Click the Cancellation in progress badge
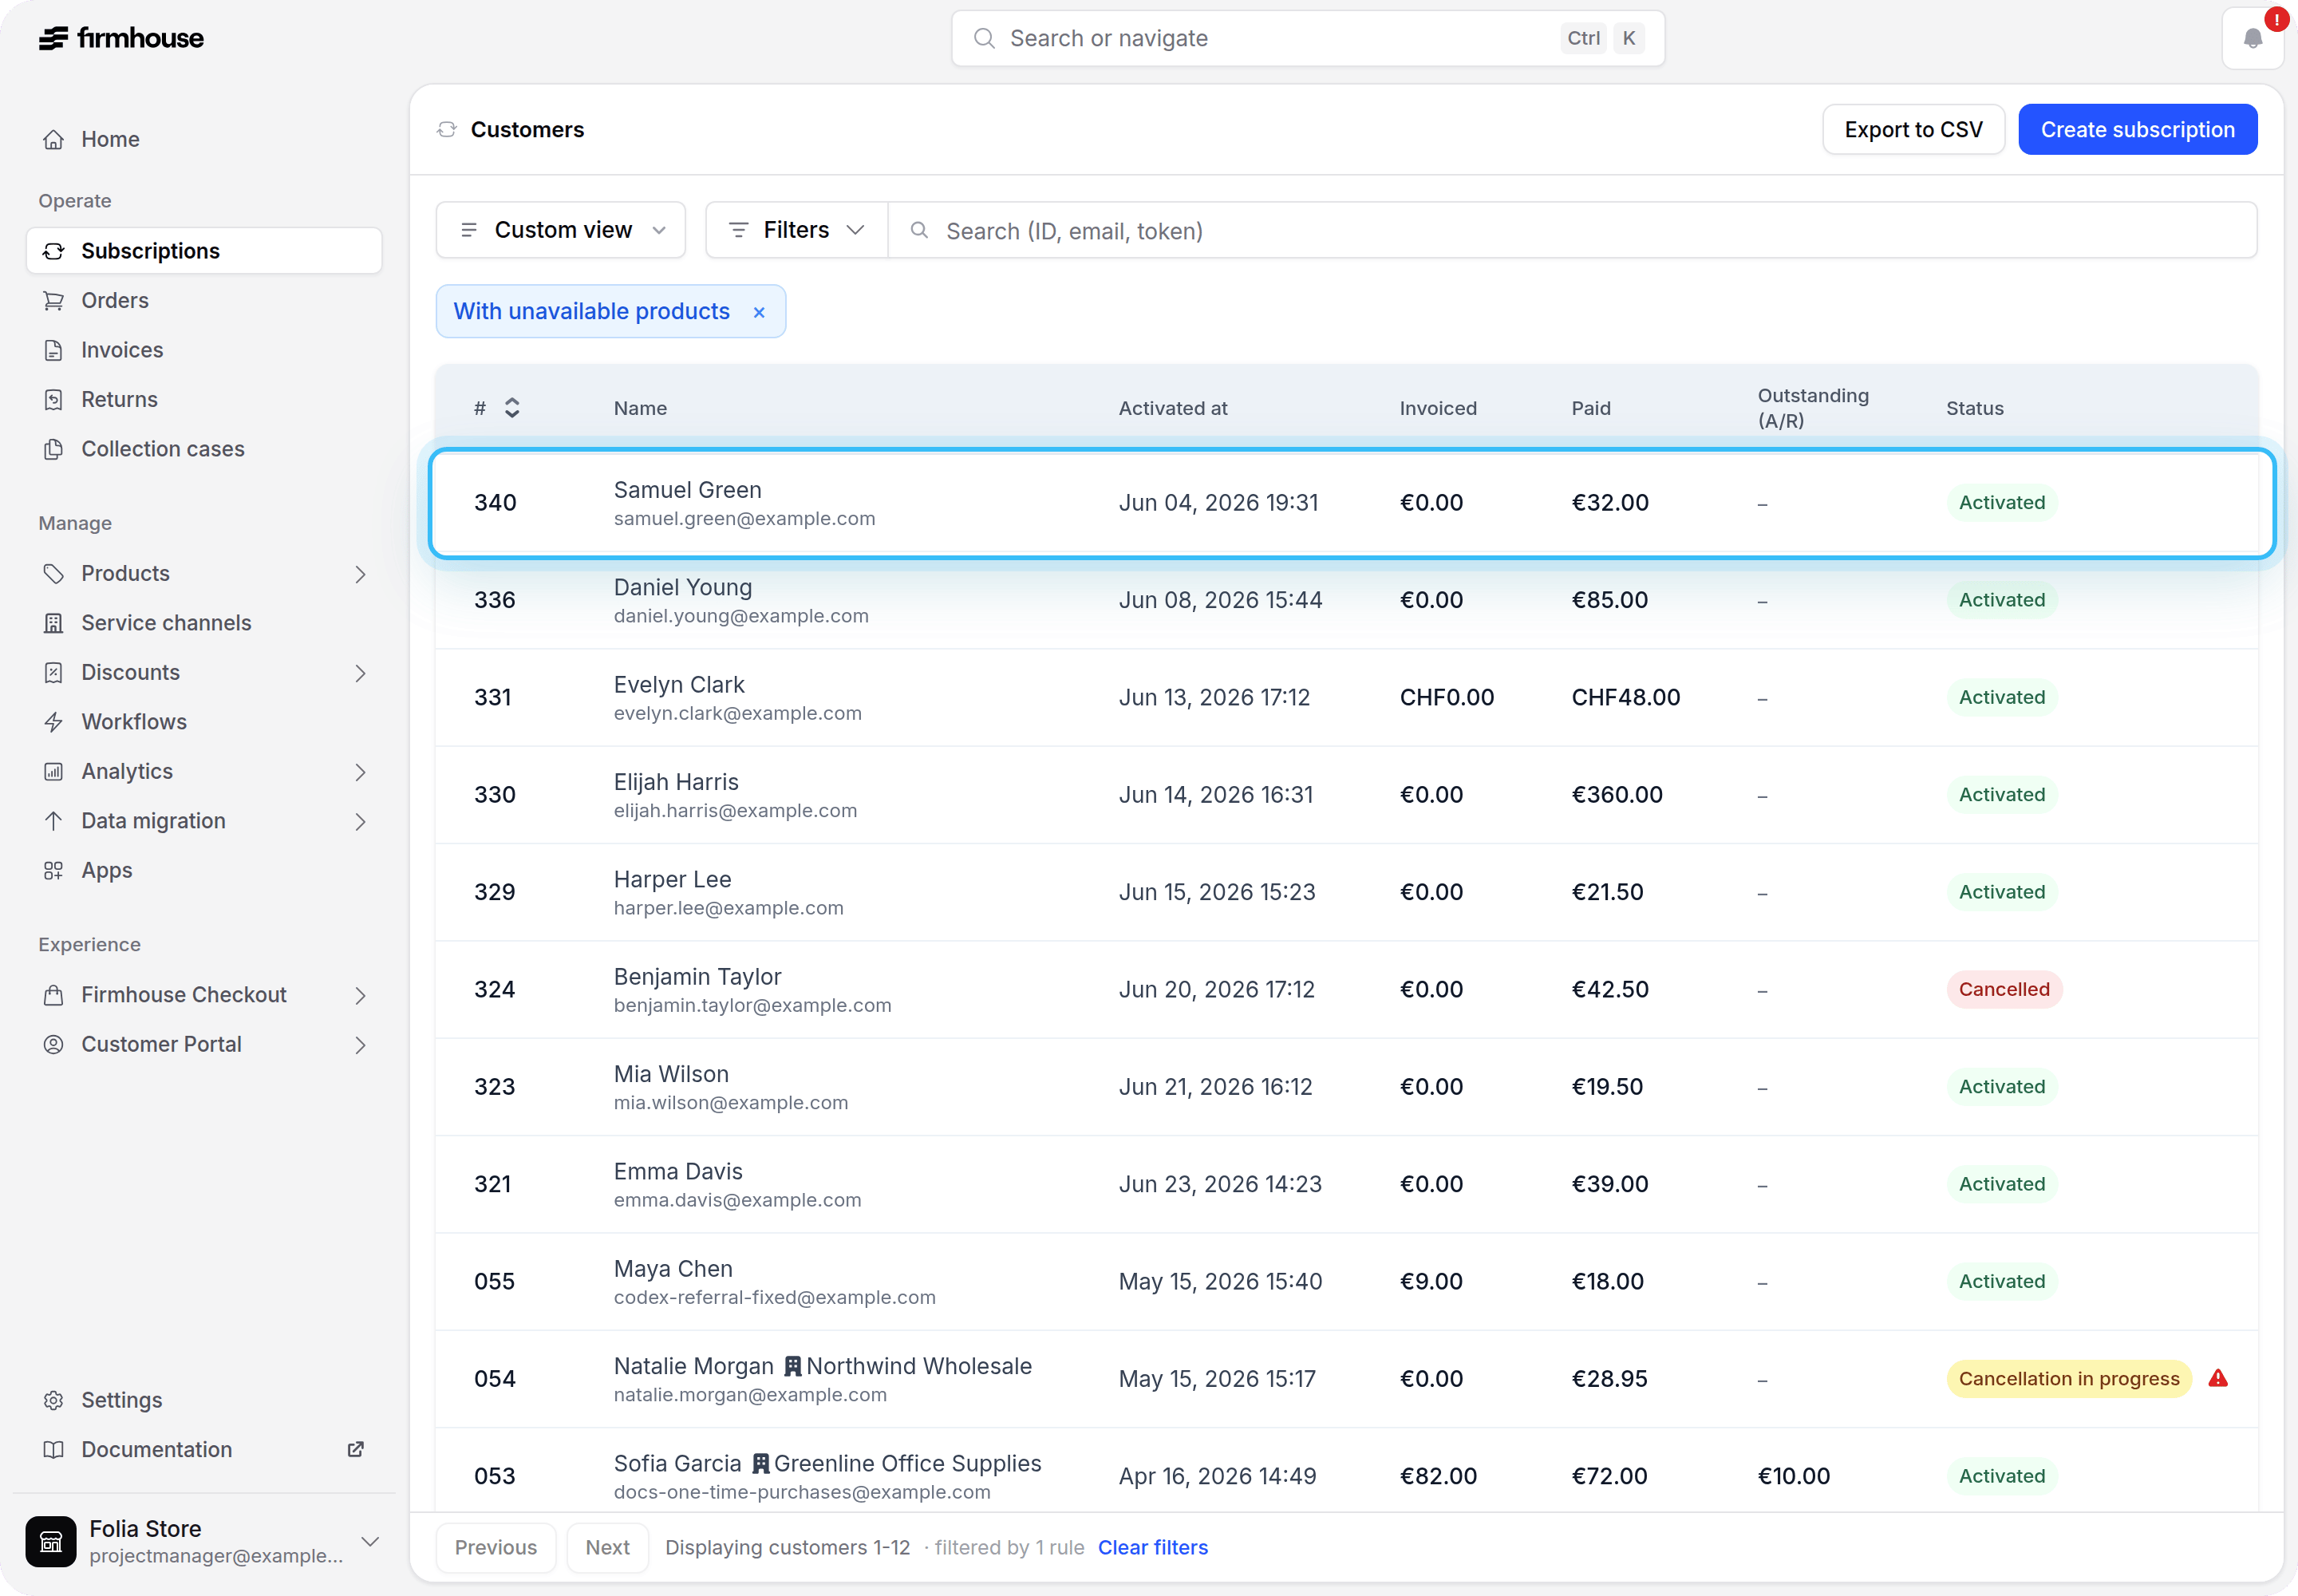The image size is (2298, 1596). click(2068, 1378)
